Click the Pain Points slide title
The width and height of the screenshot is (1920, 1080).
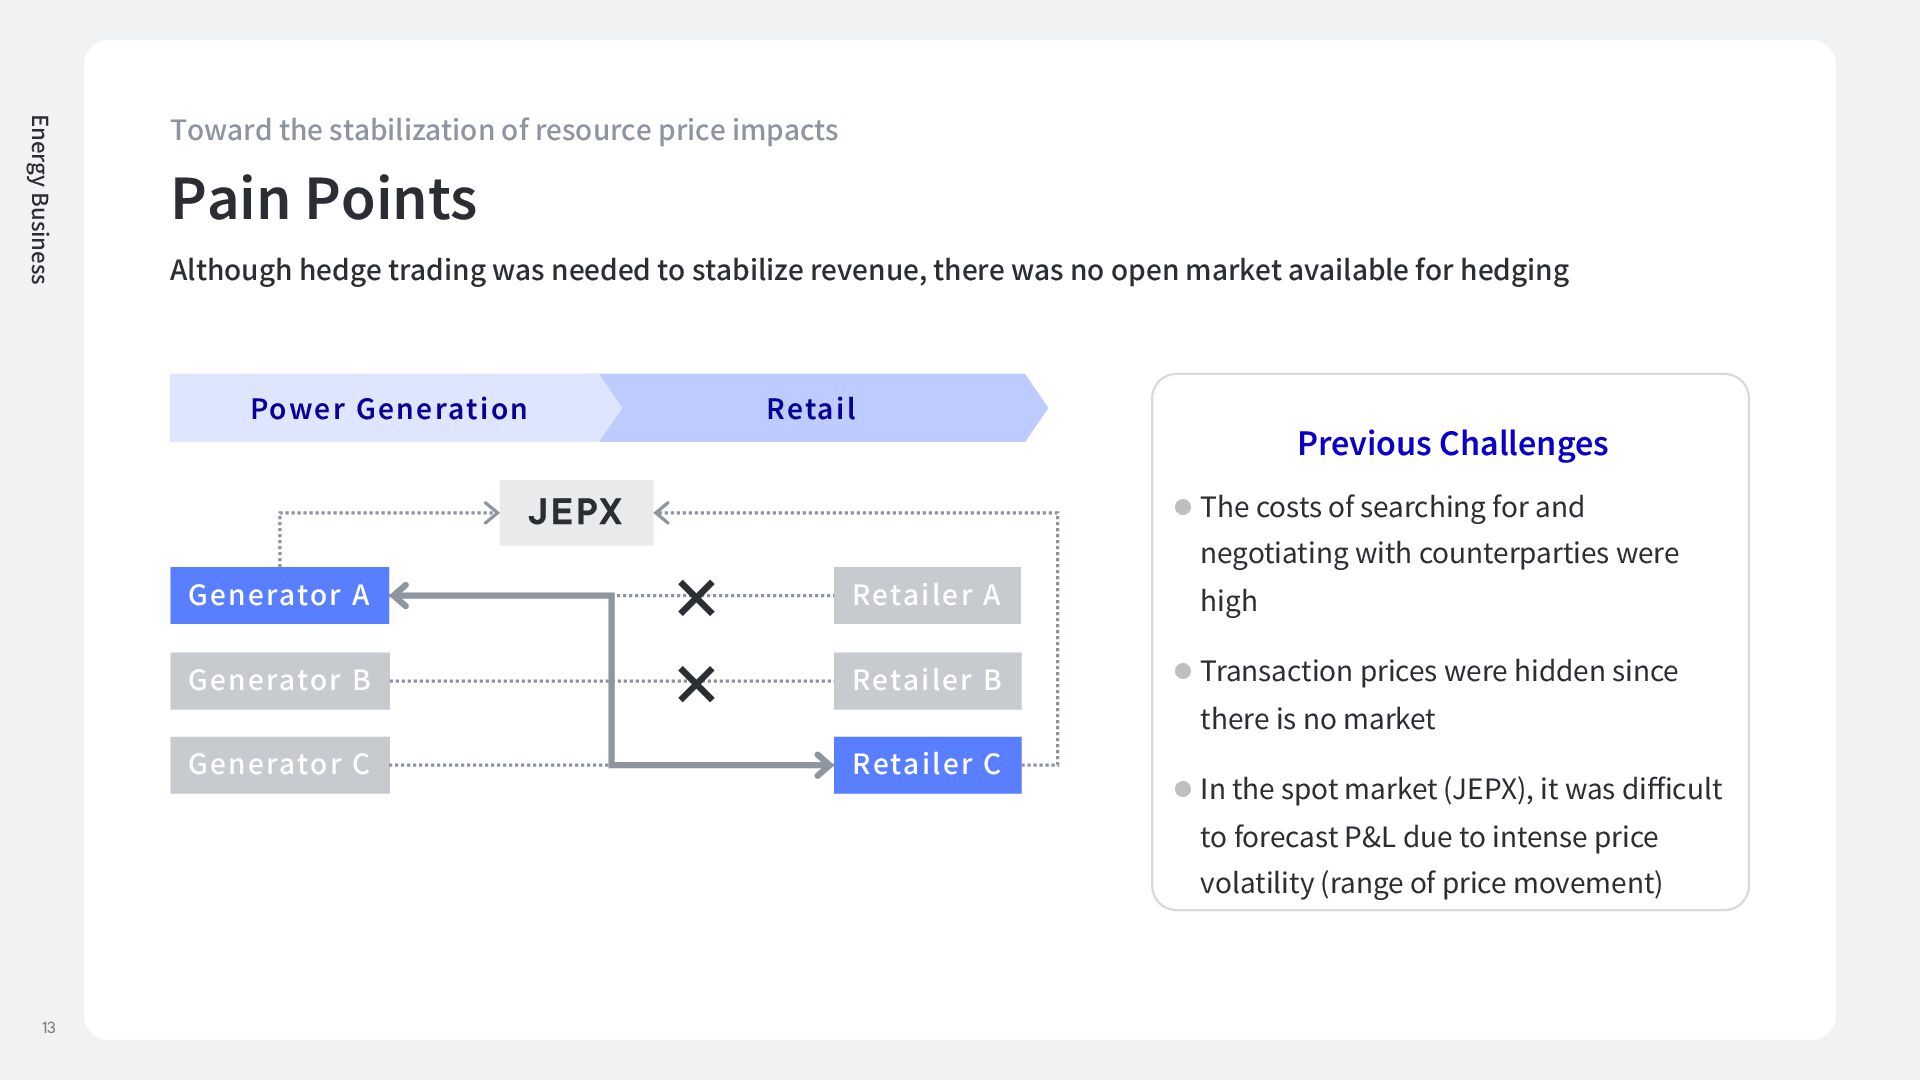coord(324,198)
